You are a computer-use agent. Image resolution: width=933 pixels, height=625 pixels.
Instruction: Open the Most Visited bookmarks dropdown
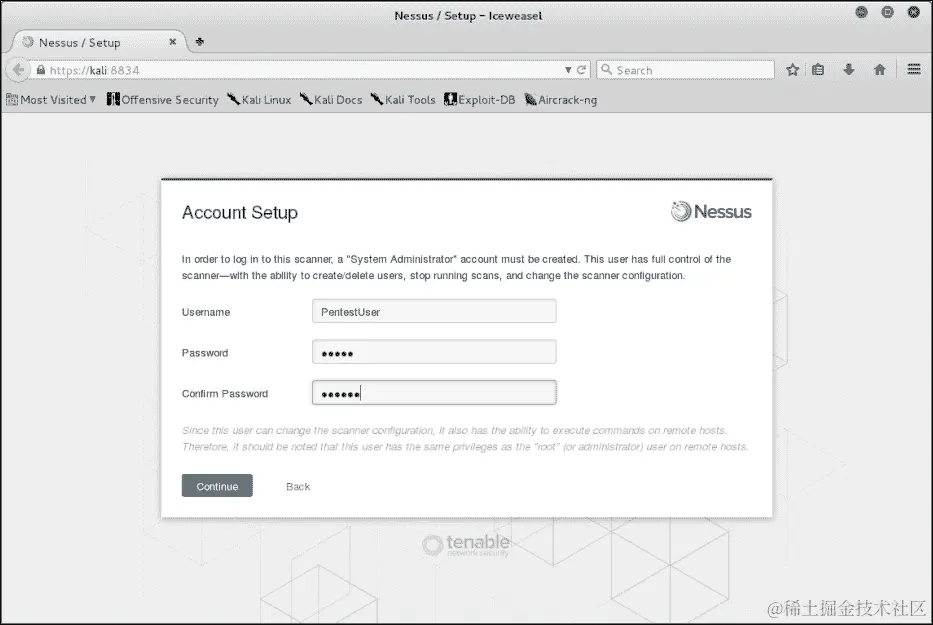(51, 100)
